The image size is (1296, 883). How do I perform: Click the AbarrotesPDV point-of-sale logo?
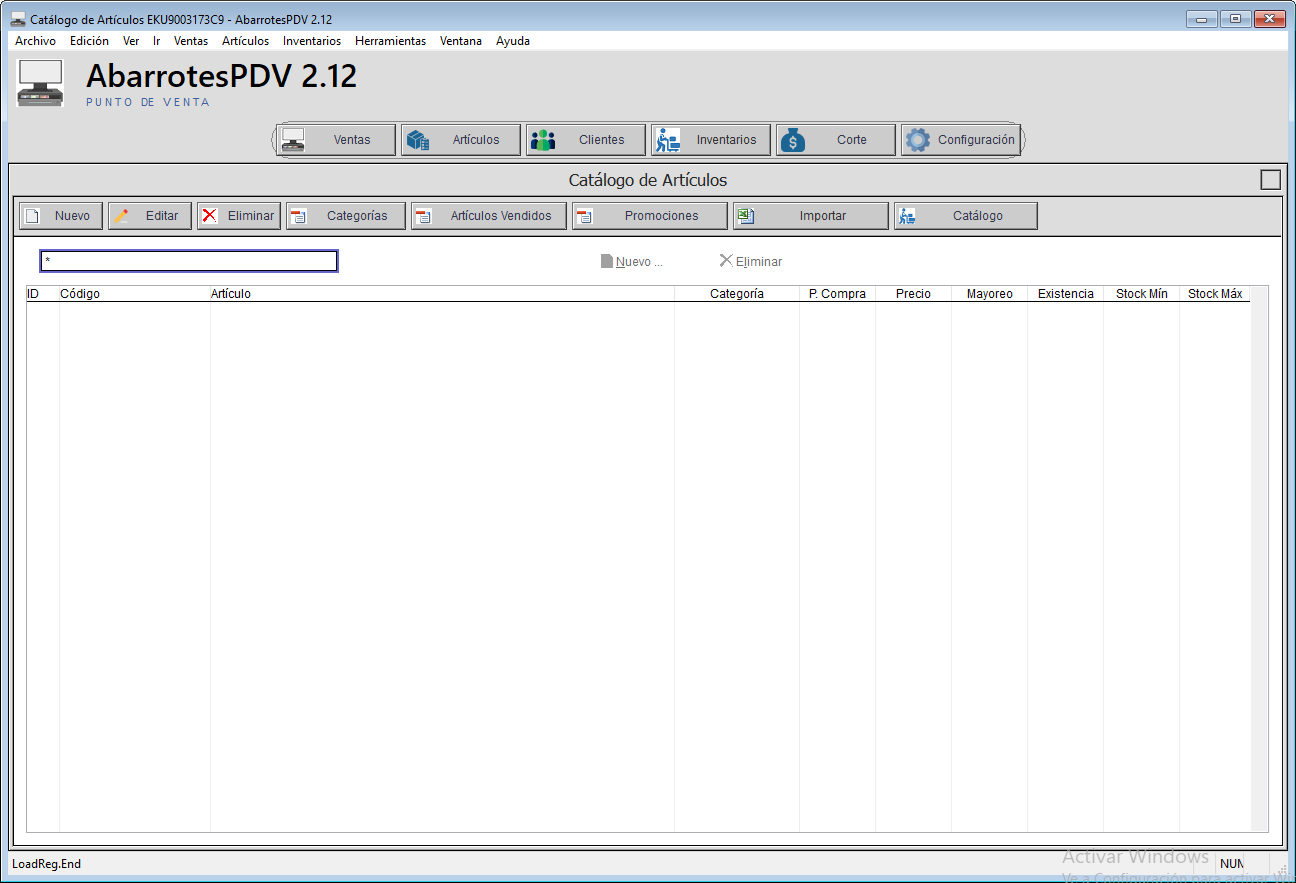click(x=41, y=83)
